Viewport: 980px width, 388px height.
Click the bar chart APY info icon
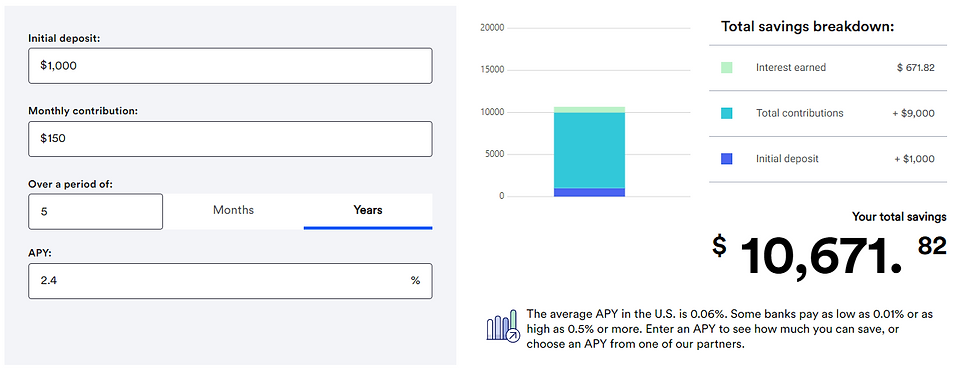[x=503, y=325]
